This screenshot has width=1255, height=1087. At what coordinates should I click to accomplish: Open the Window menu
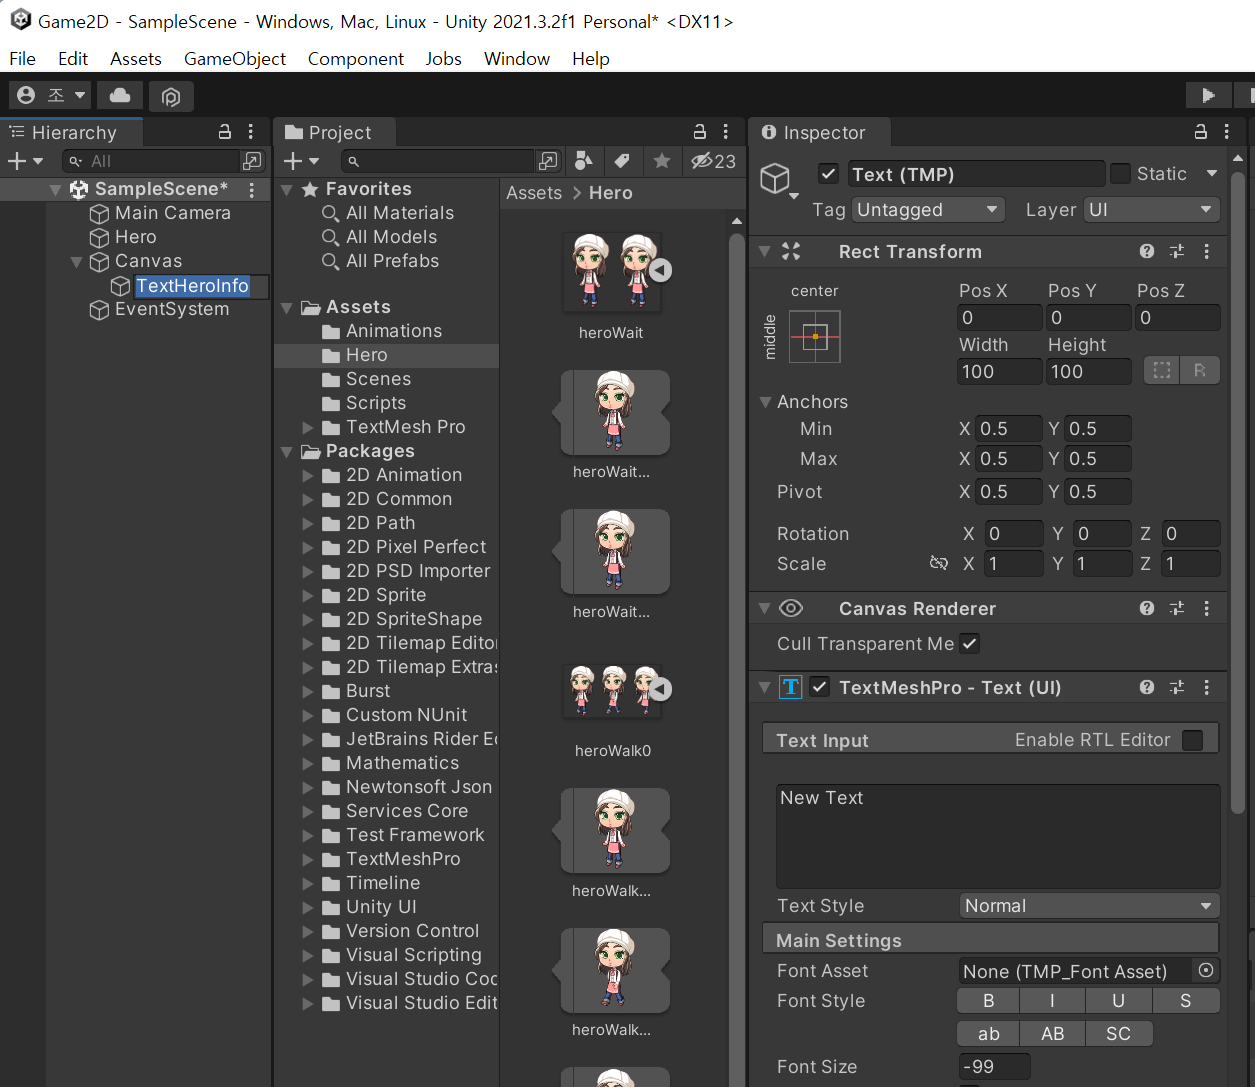point(517,59)
